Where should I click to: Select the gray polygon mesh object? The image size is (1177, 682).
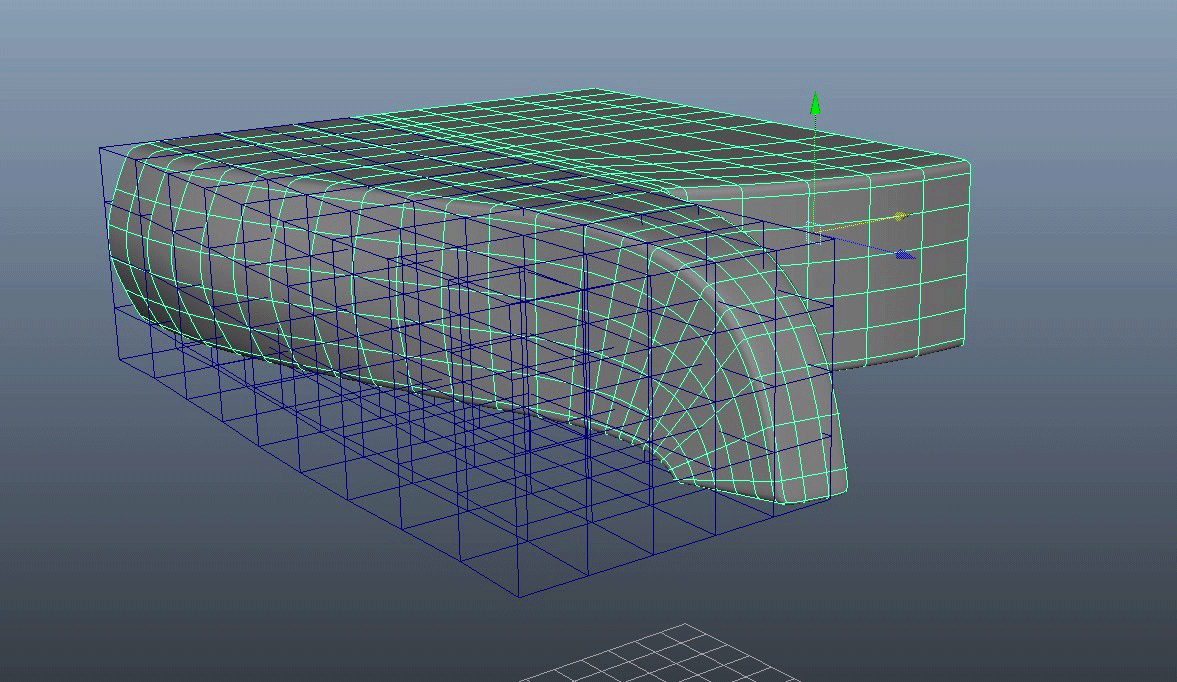pos(538,296)
